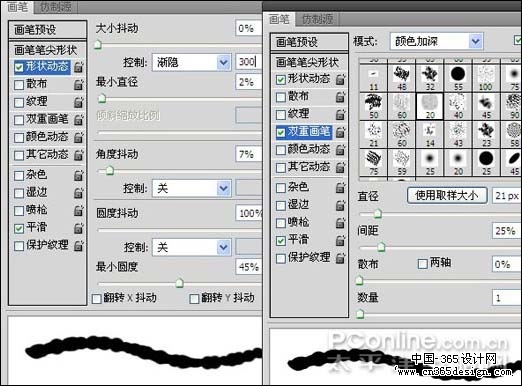This screenshot has height=386, width=522.
Task: Switch to 仿制源 tab in left panel
Action: (56, 7)
